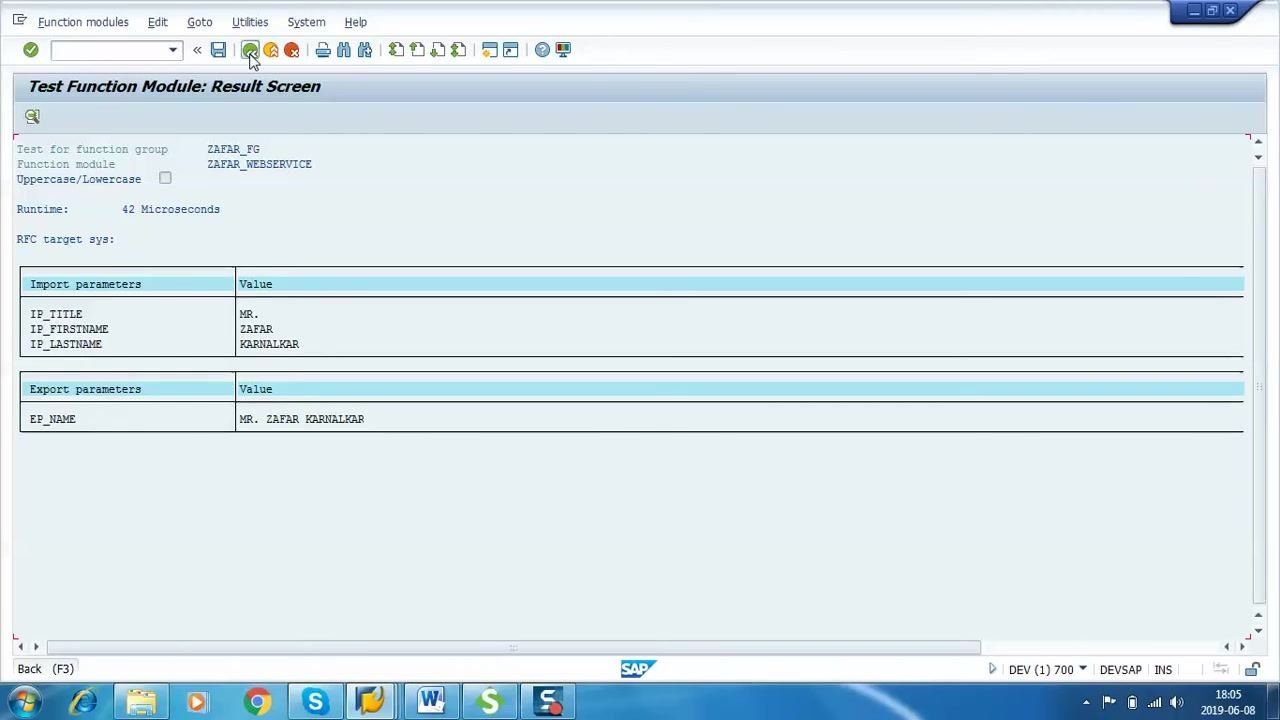Open the command field dropdown arrow
Screen dimensions: 1280x720
(x=173, y=50)
